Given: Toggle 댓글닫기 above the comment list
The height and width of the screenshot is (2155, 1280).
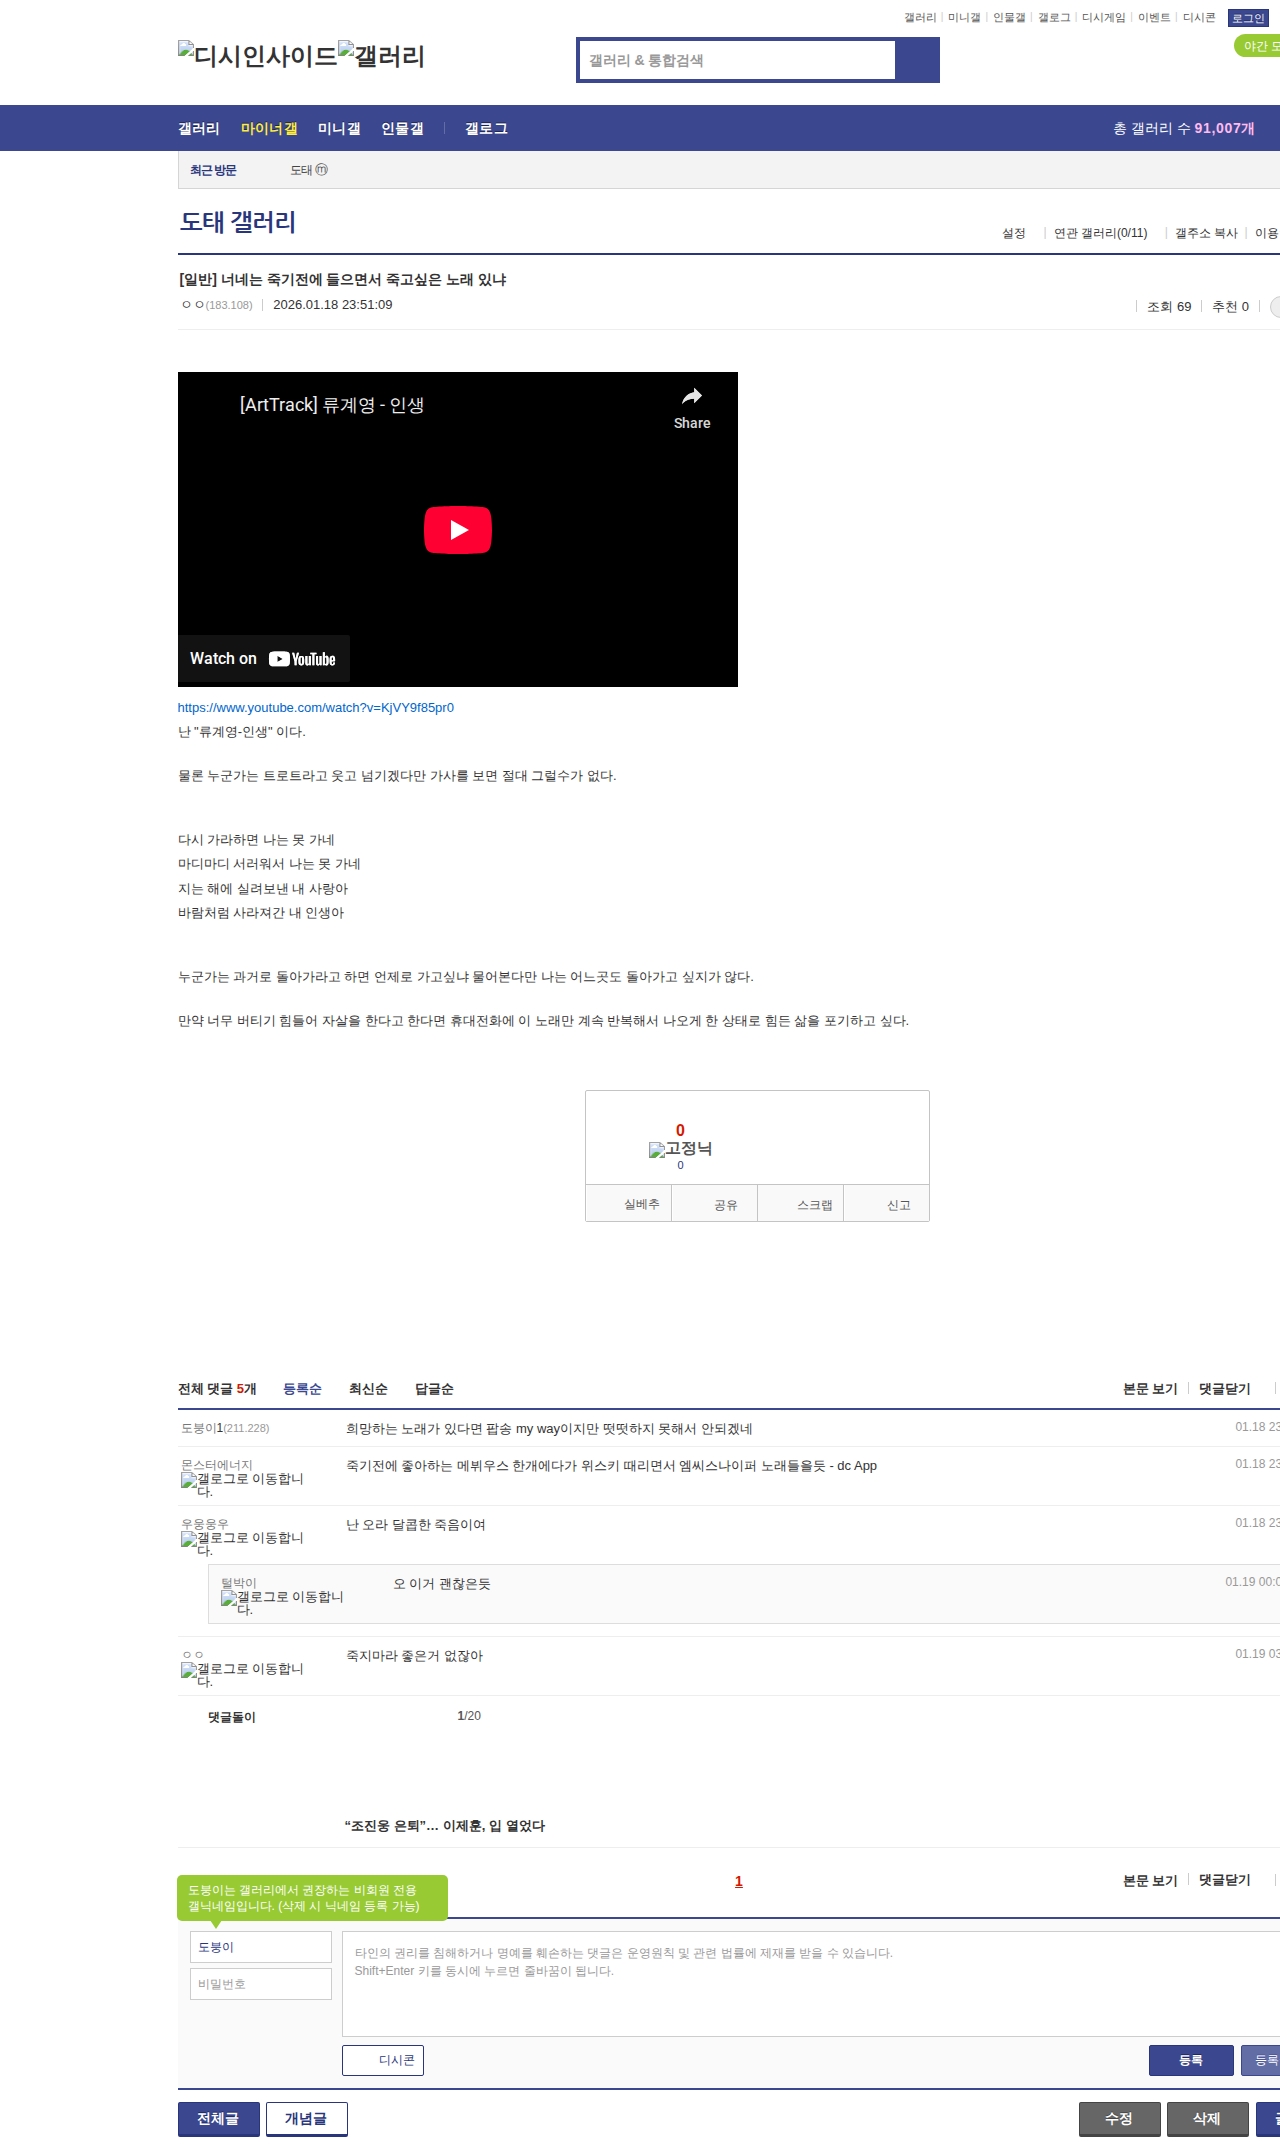Looking at the screenshot, I should tap(1224, 1389).
